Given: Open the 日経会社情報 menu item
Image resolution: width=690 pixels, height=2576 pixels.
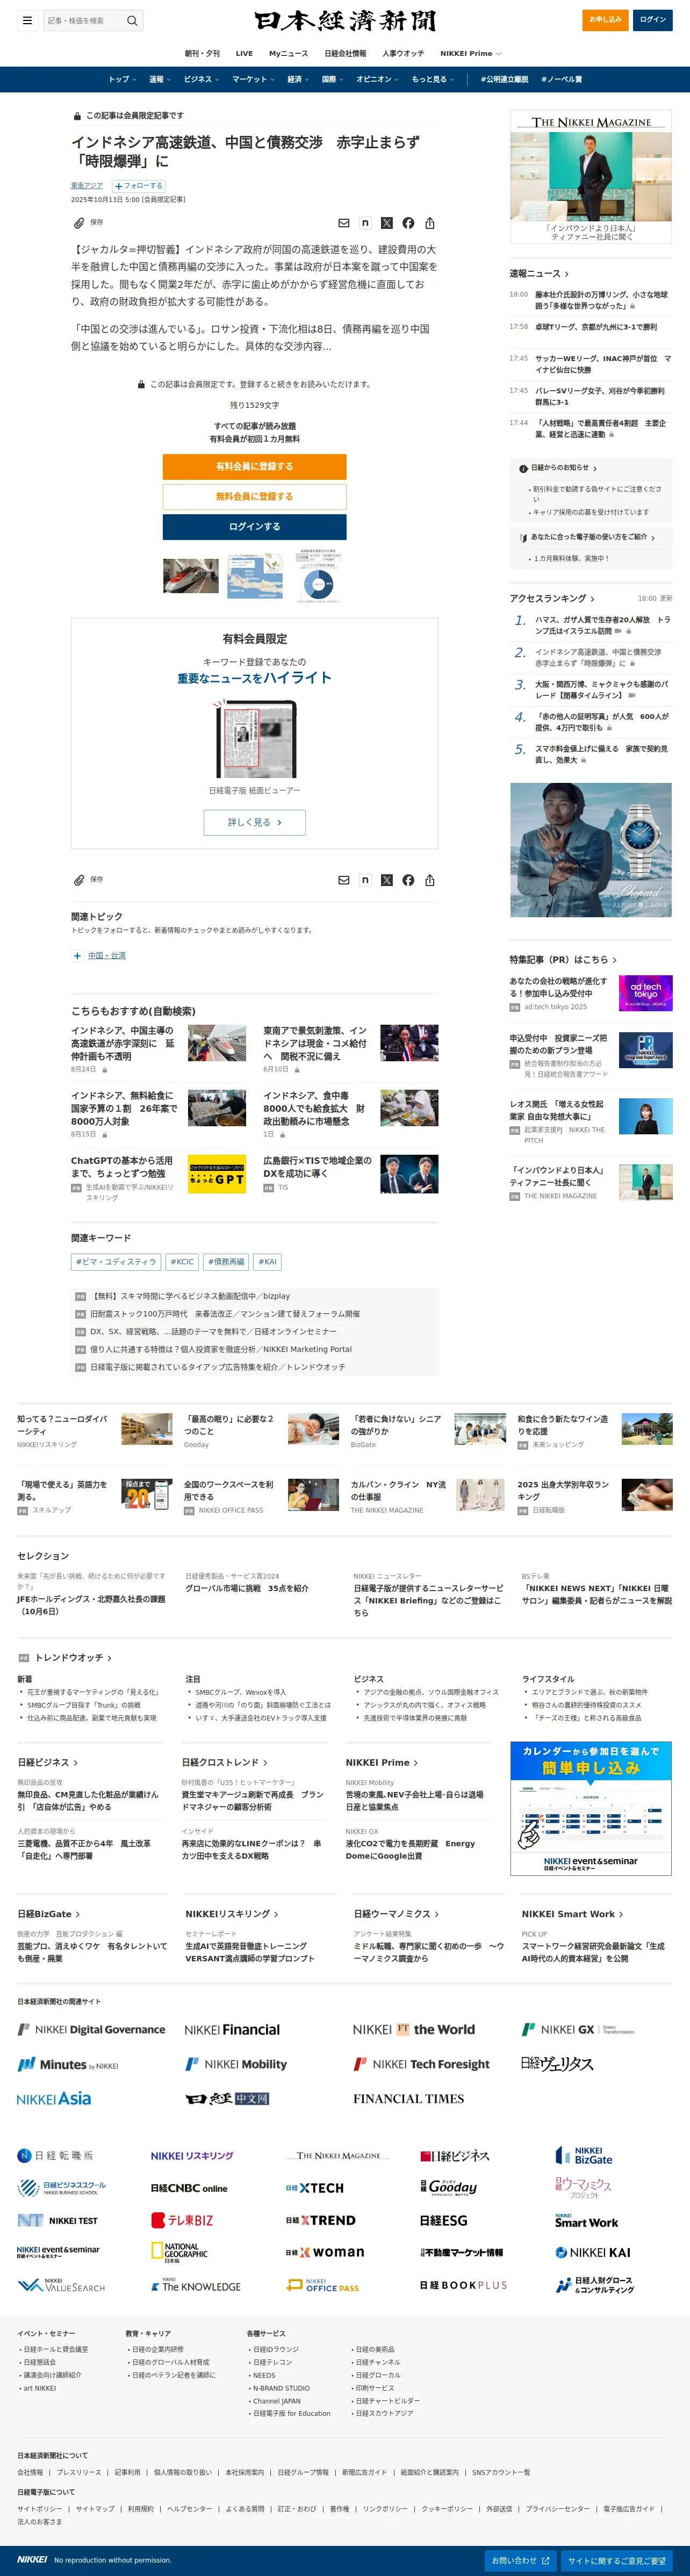Looking at the screenshot, I should click(x=345, y=54).
